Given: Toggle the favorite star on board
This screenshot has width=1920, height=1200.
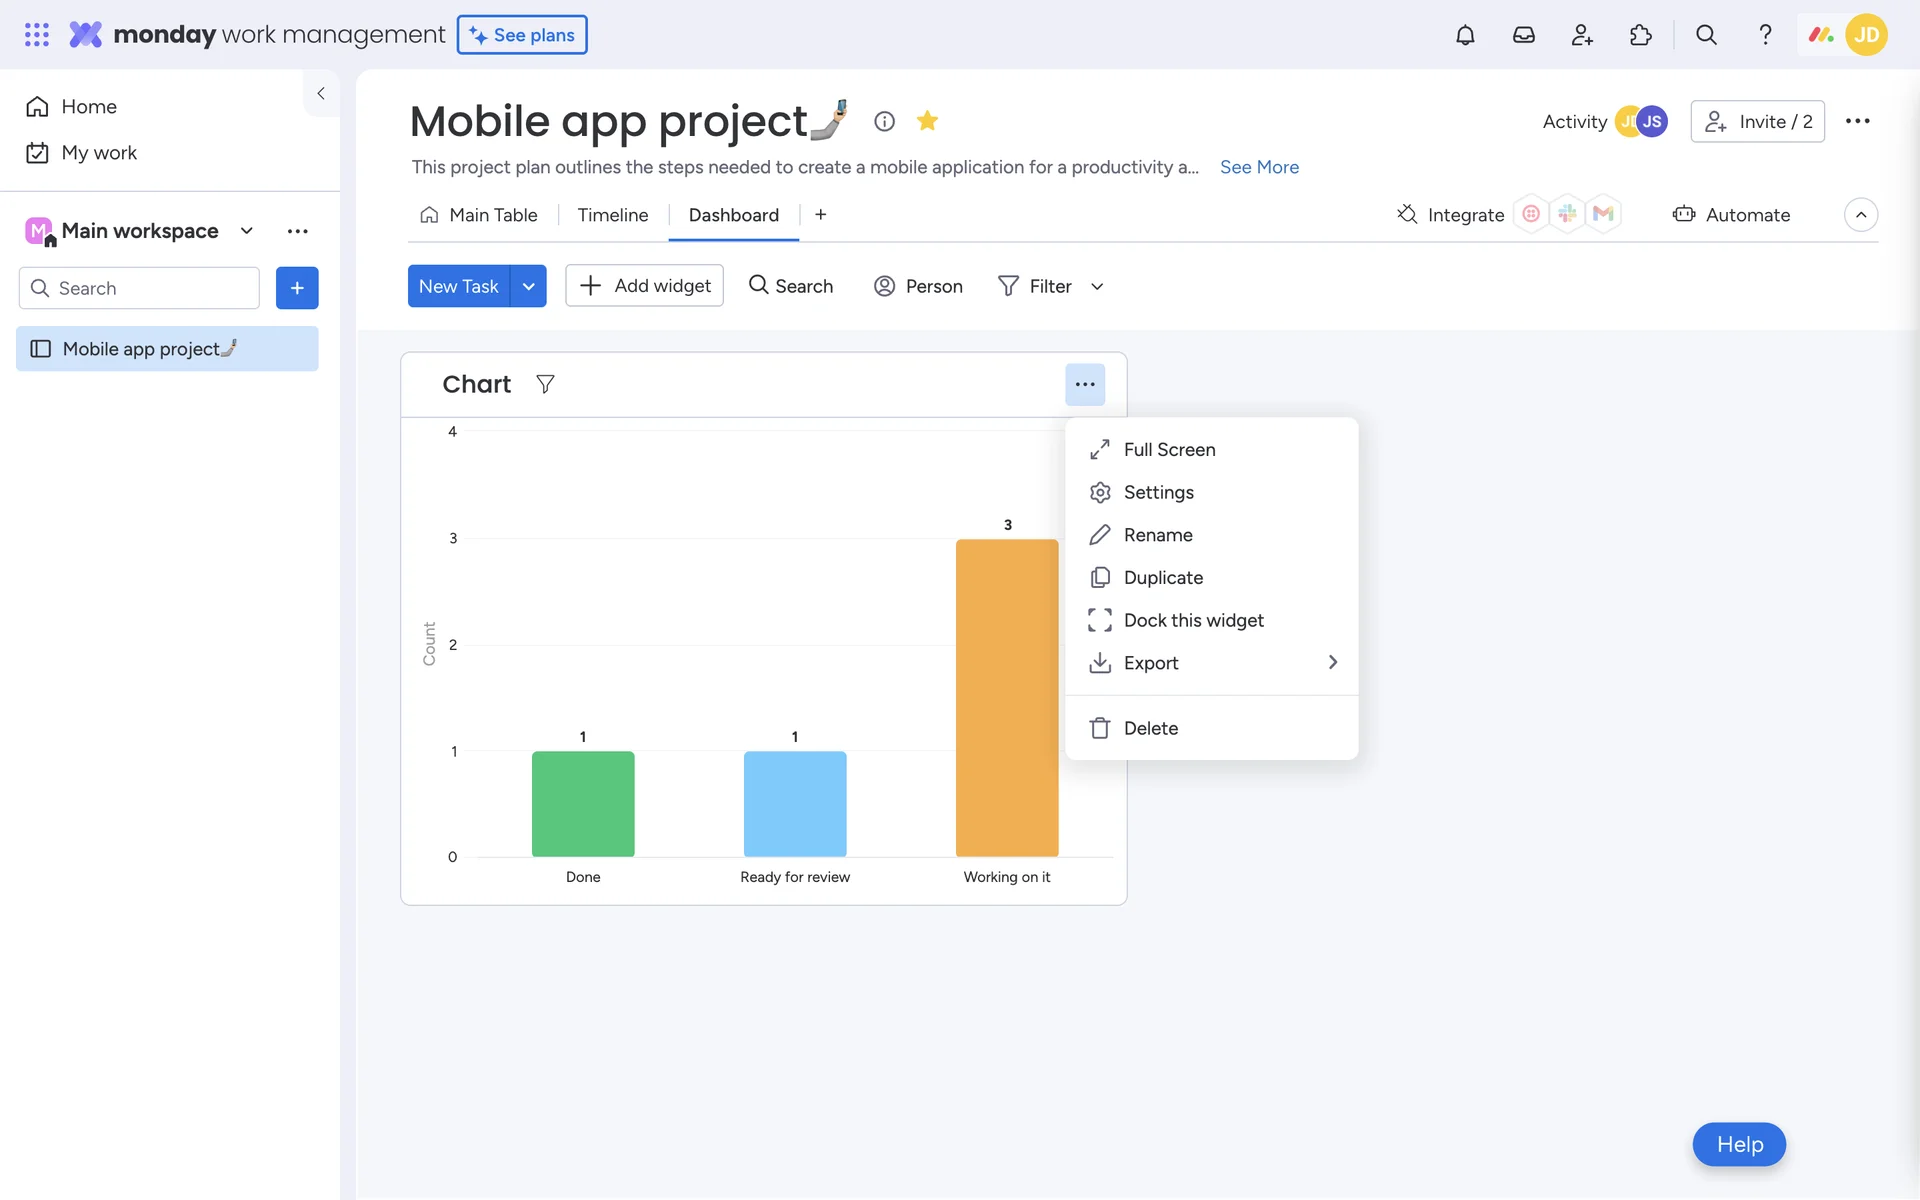Looking at the screenshot, I should click(927, 121).
